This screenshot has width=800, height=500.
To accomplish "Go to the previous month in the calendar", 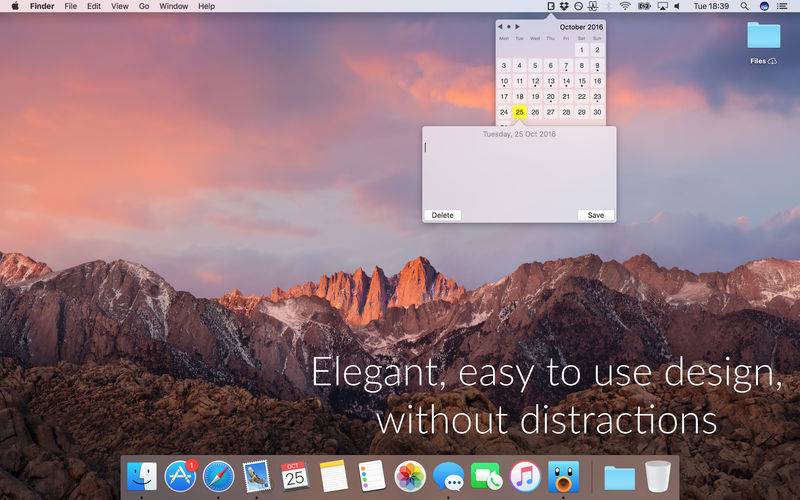I will tap(500, 26).
